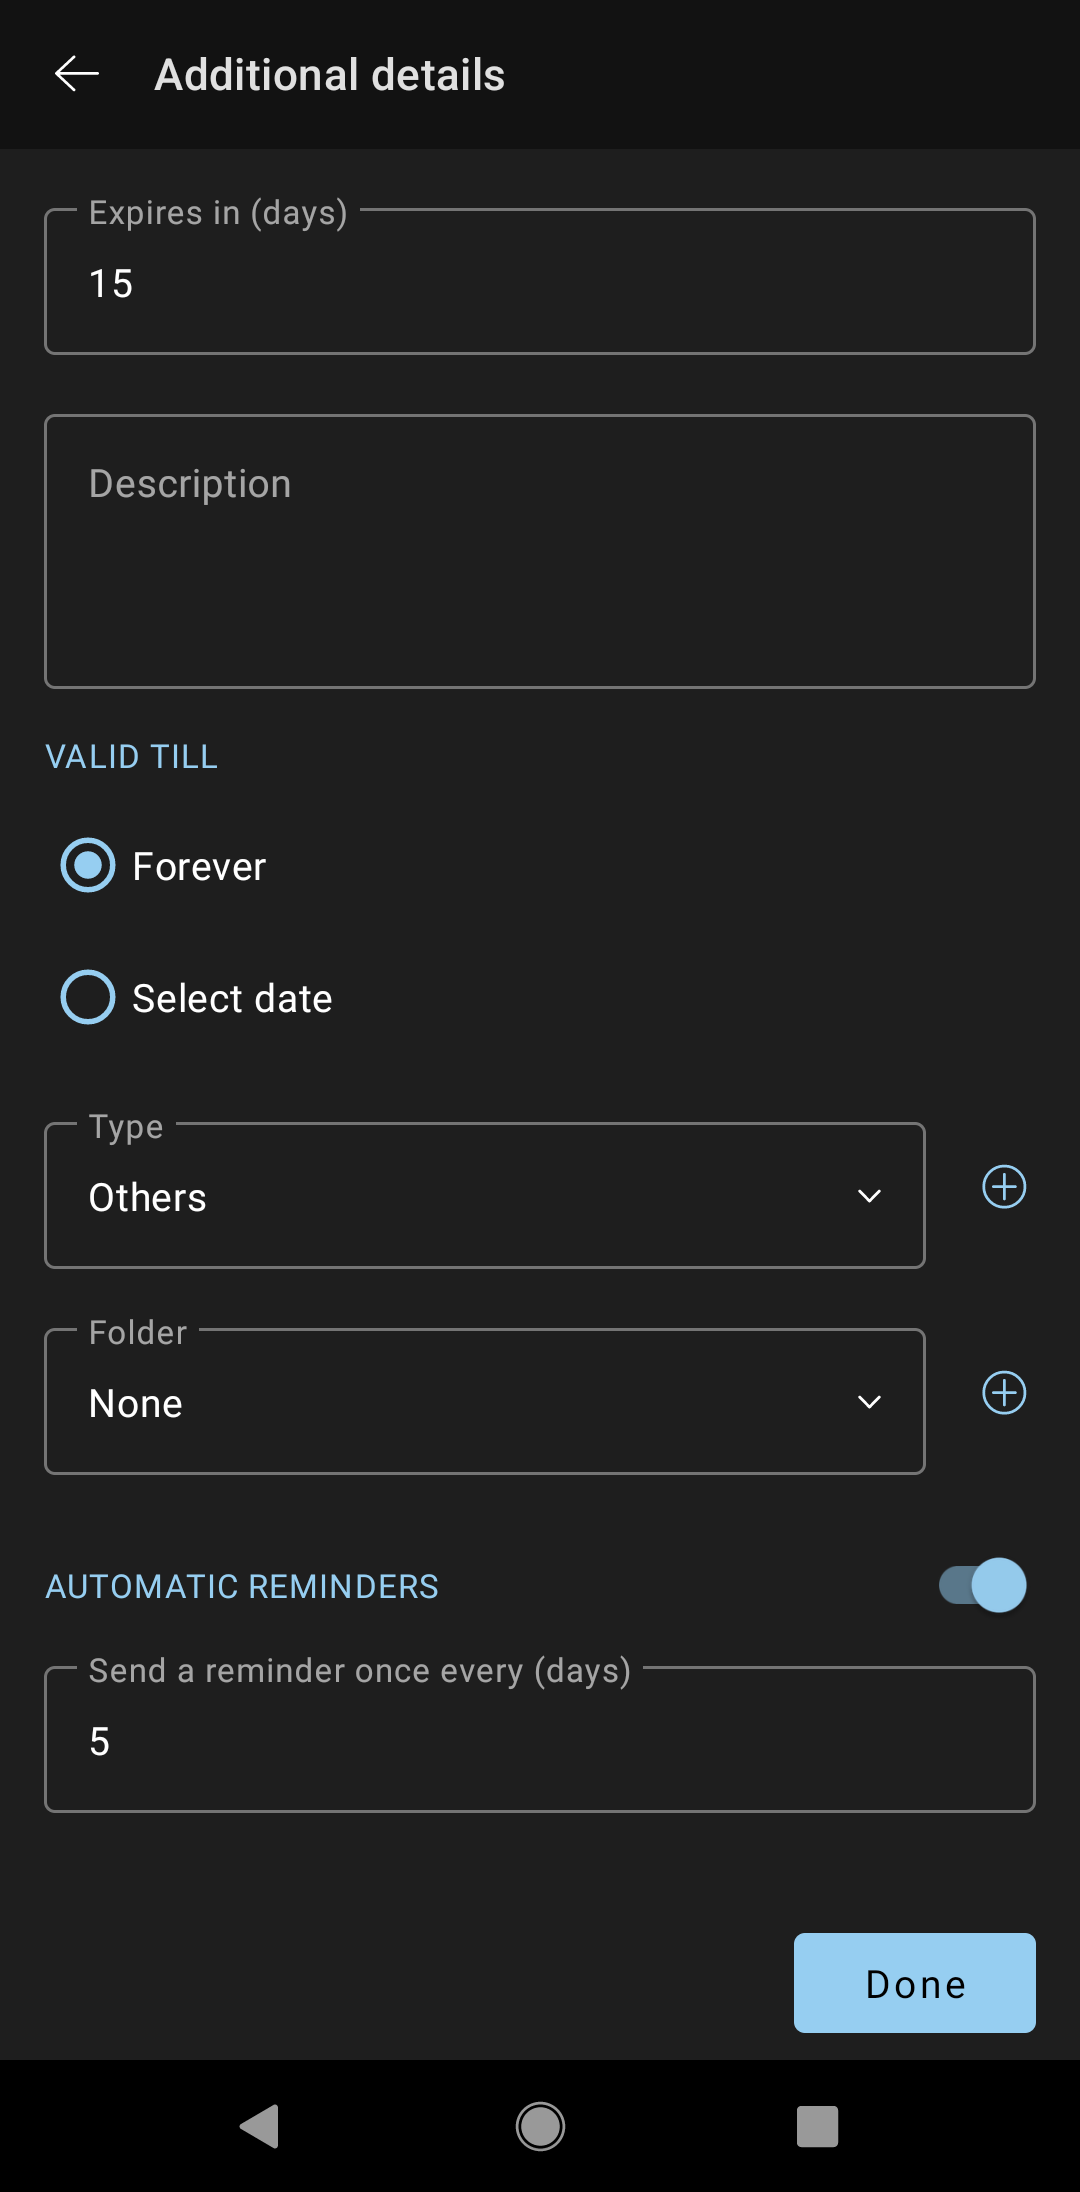
Task: Add a new Type with plus icon
Action: [1004, 1187]
